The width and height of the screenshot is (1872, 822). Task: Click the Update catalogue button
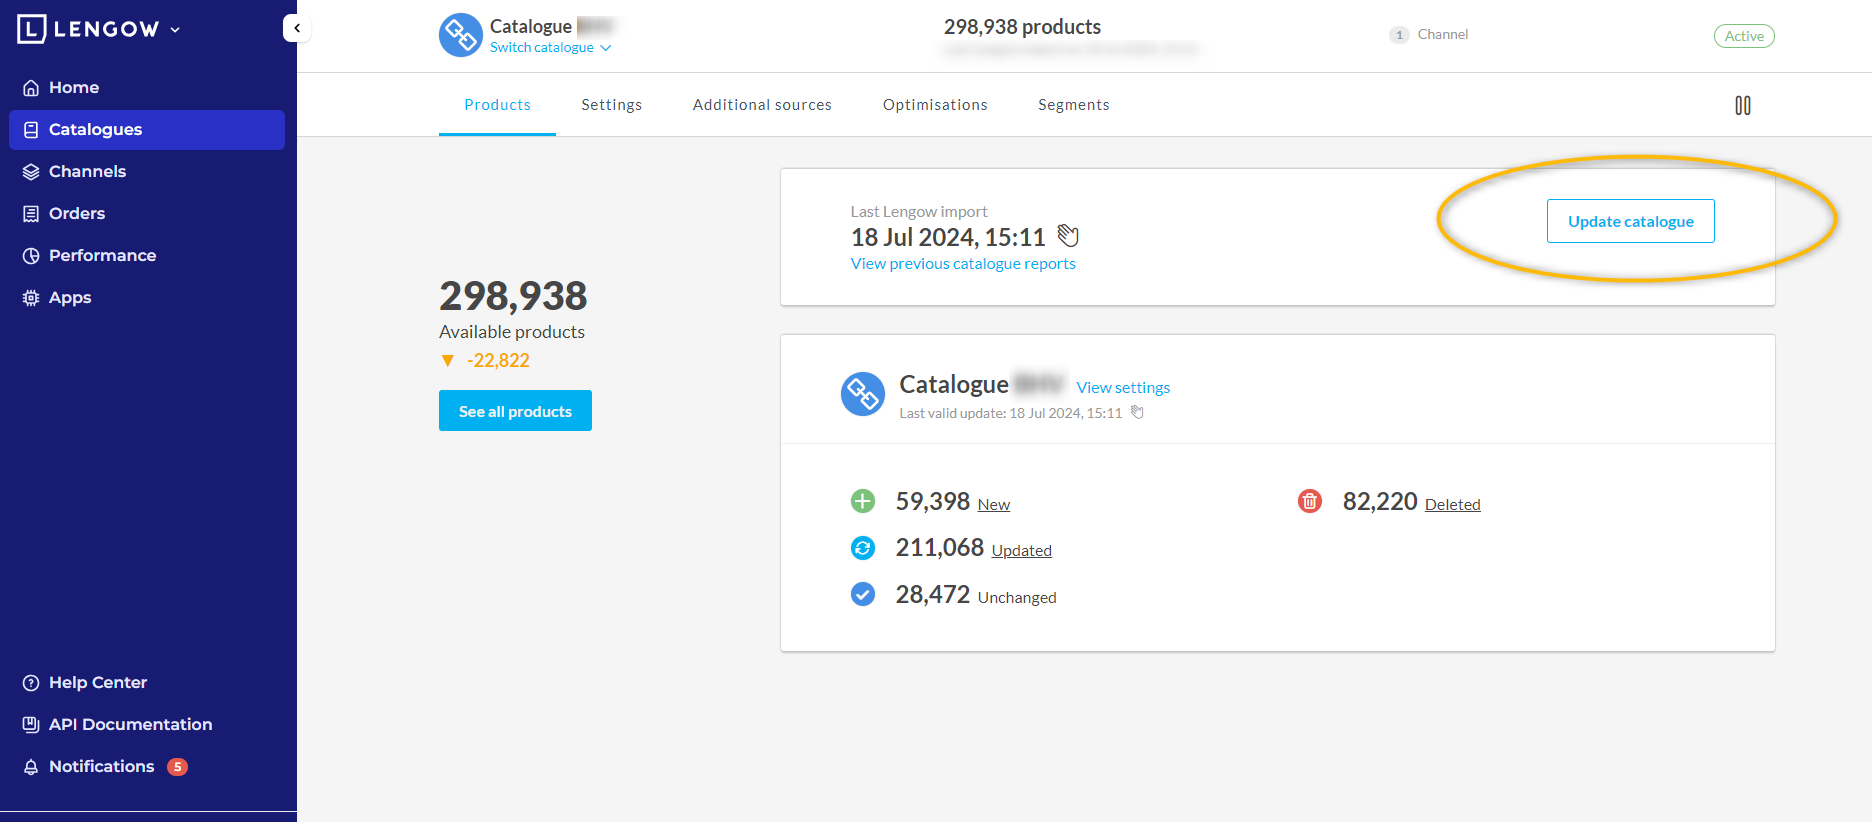tap(1630, 221)
